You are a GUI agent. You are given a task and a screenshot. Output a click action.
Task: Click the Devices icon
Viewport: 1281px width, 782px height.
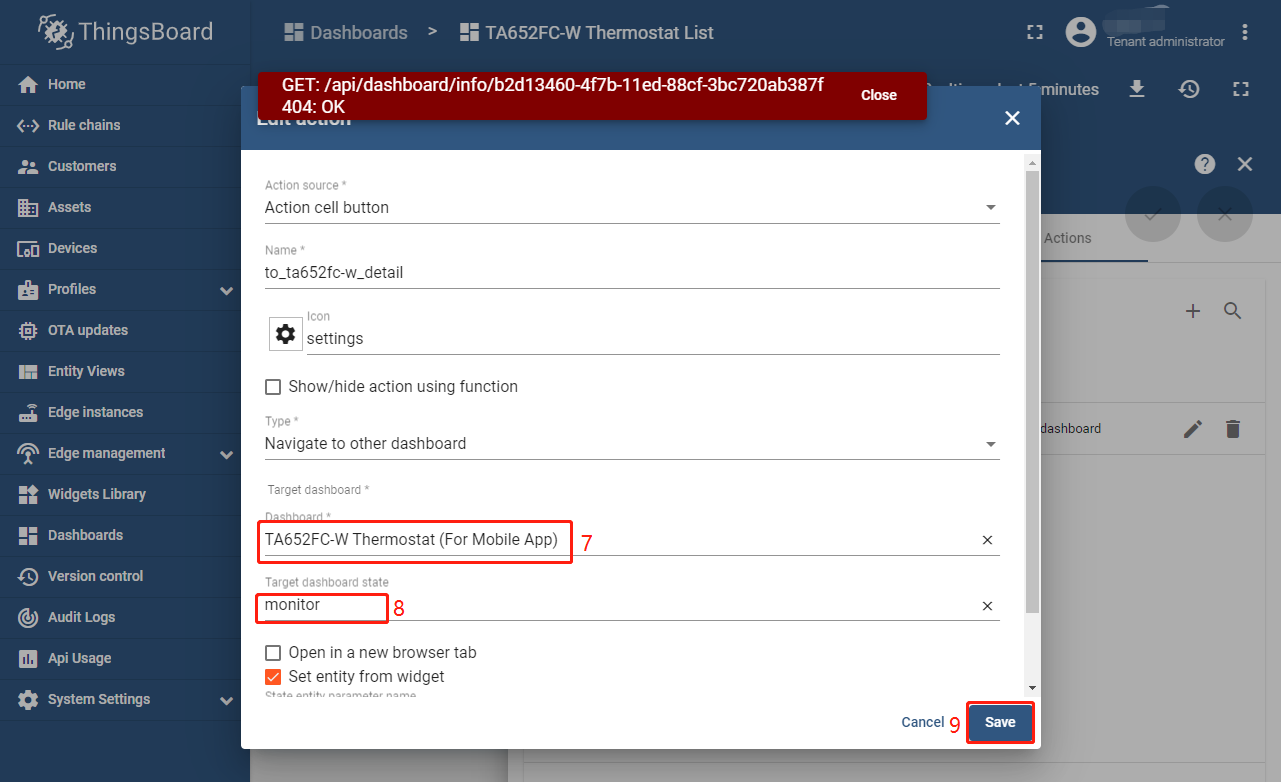(29, 248)
